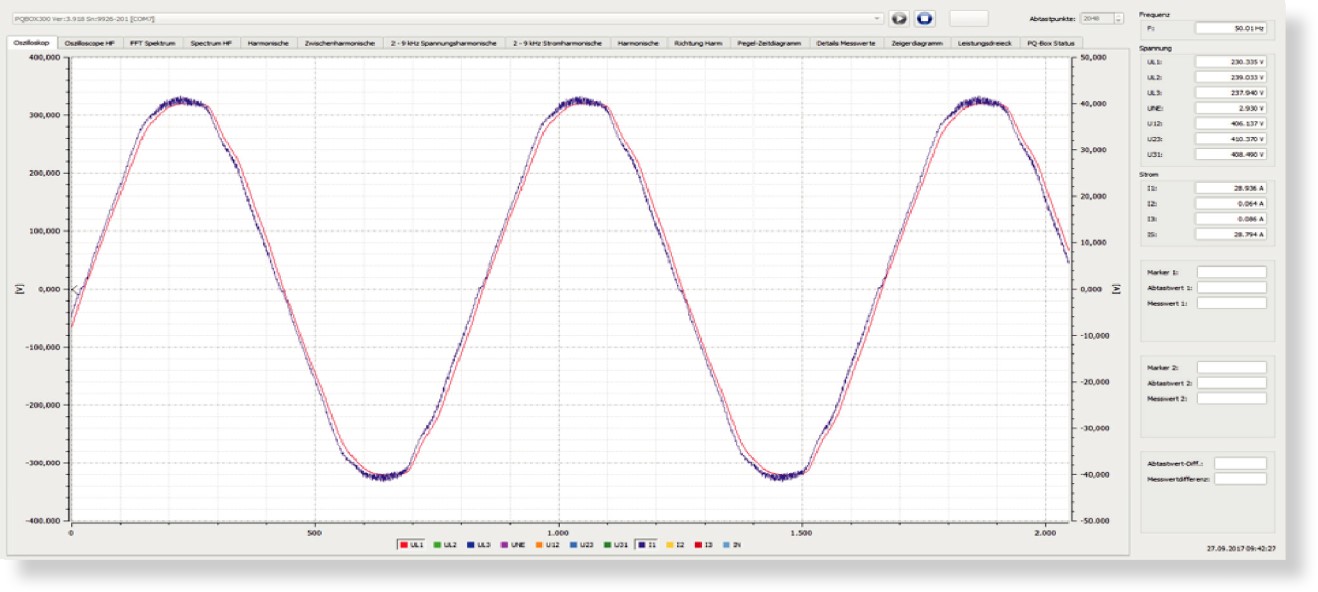The image size is (1318, 592).
Task: Open the Oszilloscope HF tab
Action: (x=91, y=43)
